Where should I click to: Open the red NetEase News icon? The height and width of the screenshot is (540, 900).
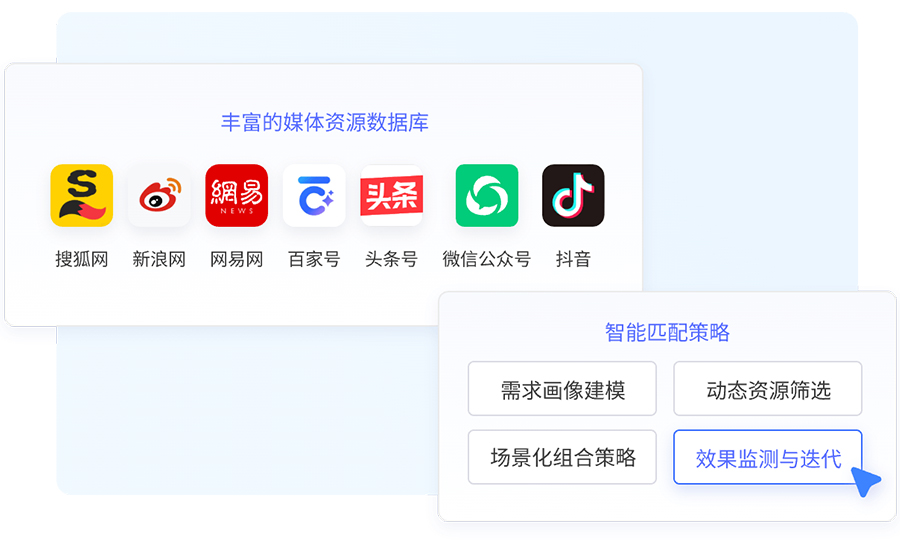(x=236, y=196)
